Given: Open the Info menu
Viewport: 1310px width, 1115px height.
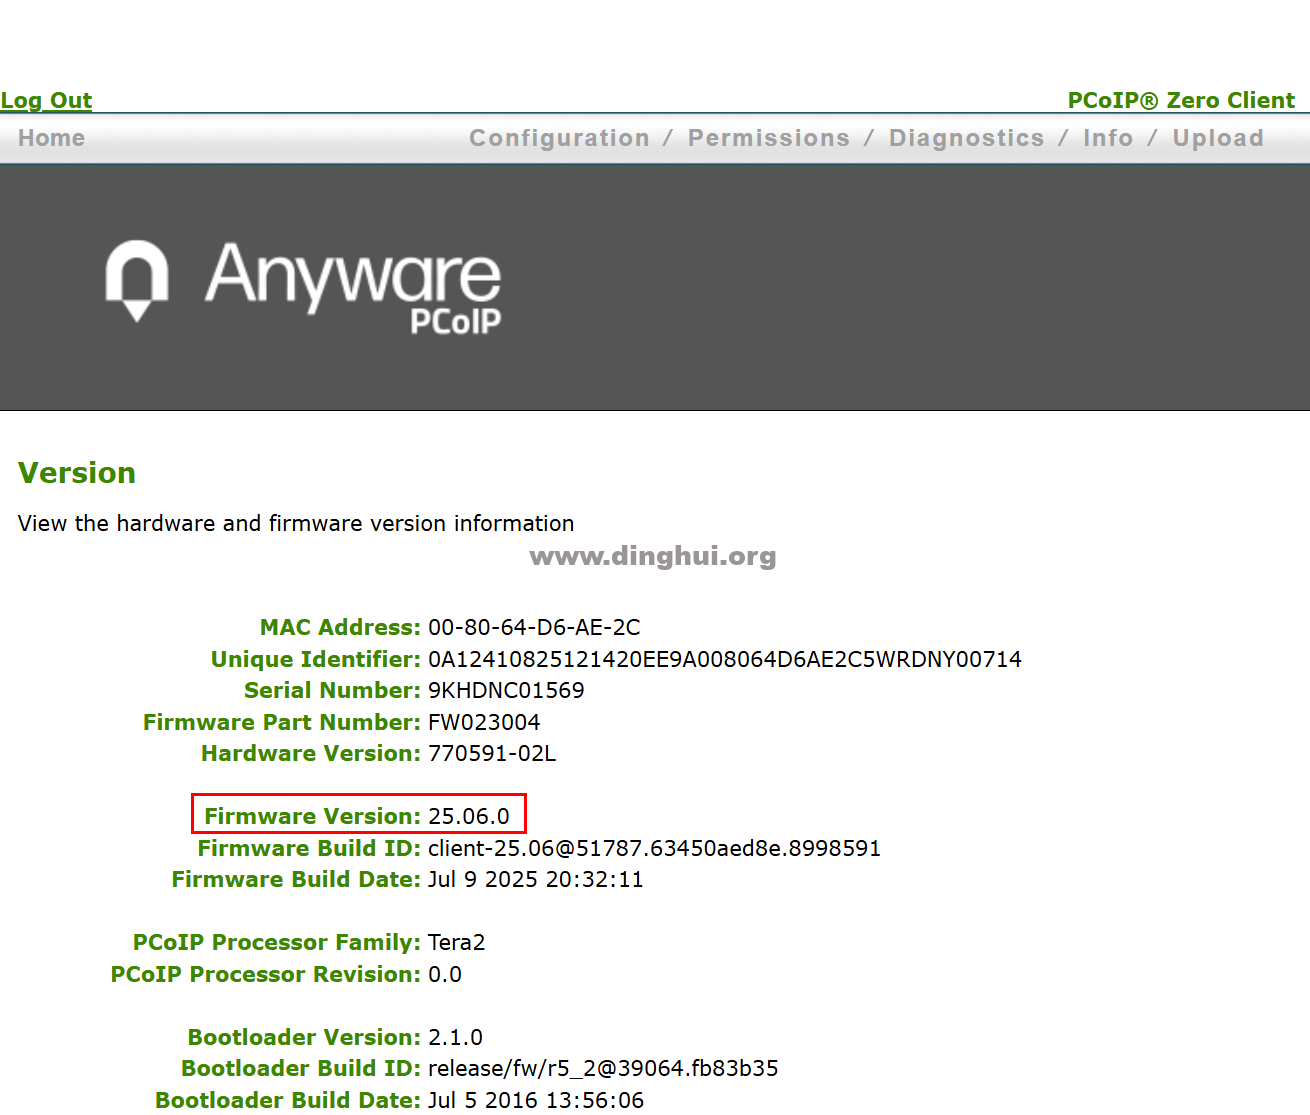Looking at the screenshot, I should (1108, 138).
